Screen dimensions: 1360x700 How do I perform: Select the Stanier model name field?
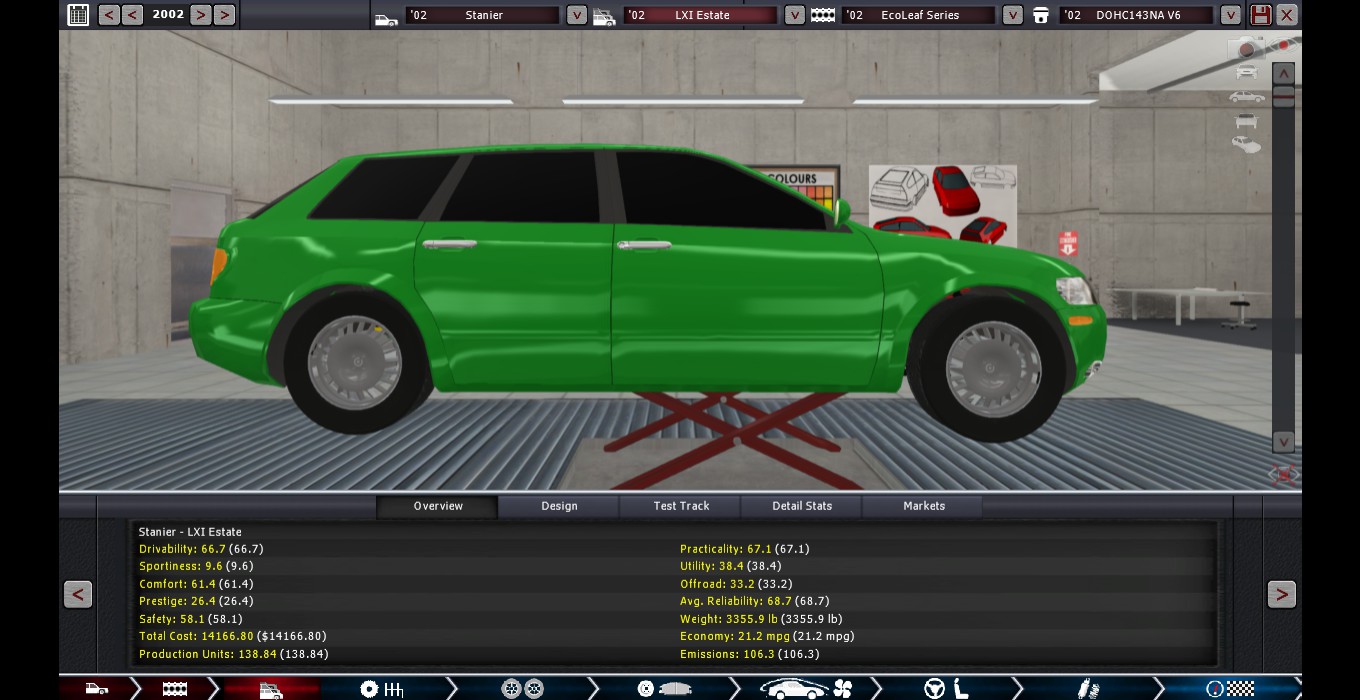tap(483, 15)
